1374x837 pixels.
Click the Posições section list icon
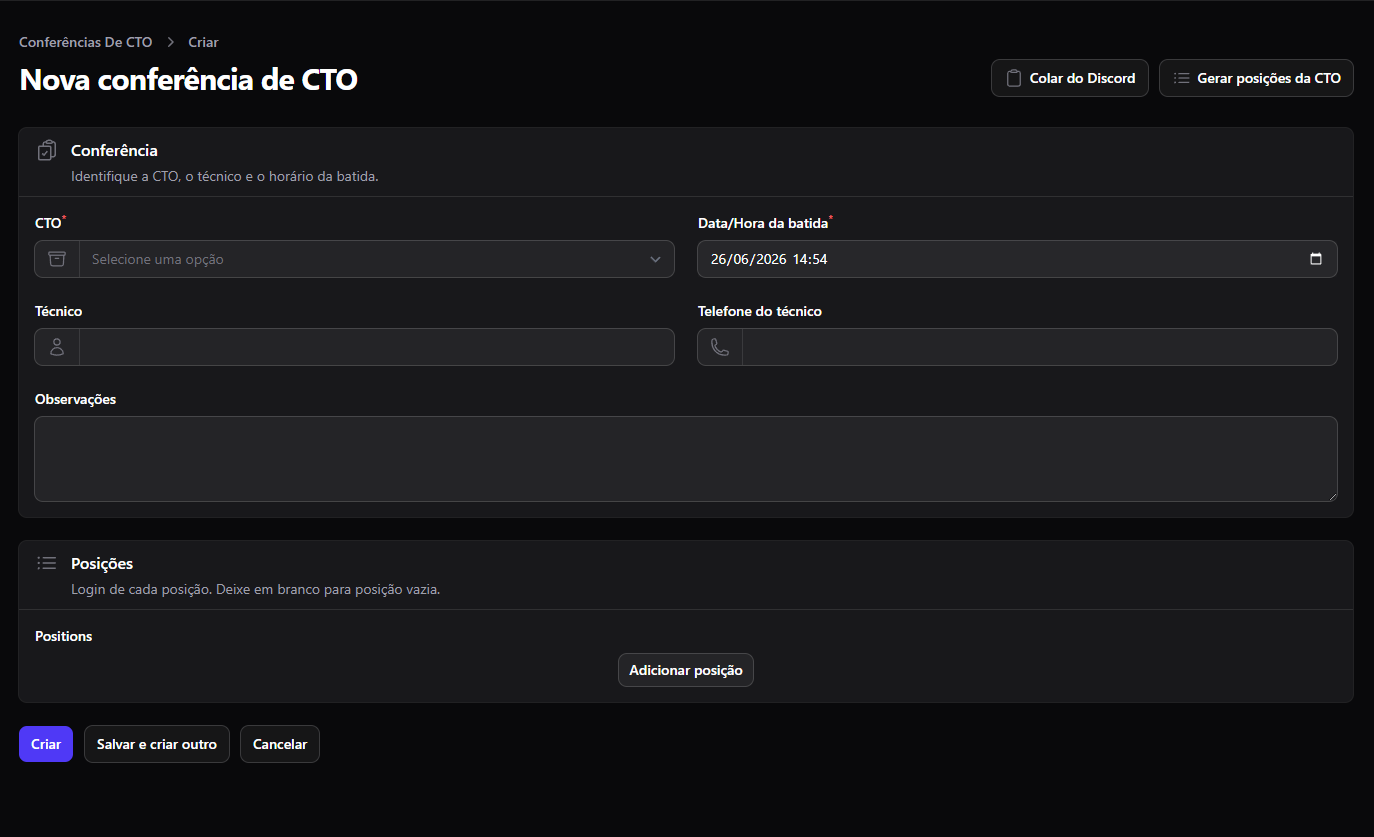coord(47,563)
